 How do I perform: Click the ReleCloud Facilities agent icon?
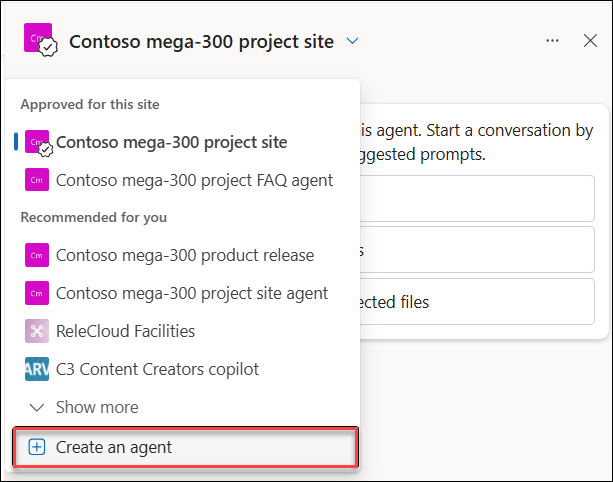pos(37,331)
